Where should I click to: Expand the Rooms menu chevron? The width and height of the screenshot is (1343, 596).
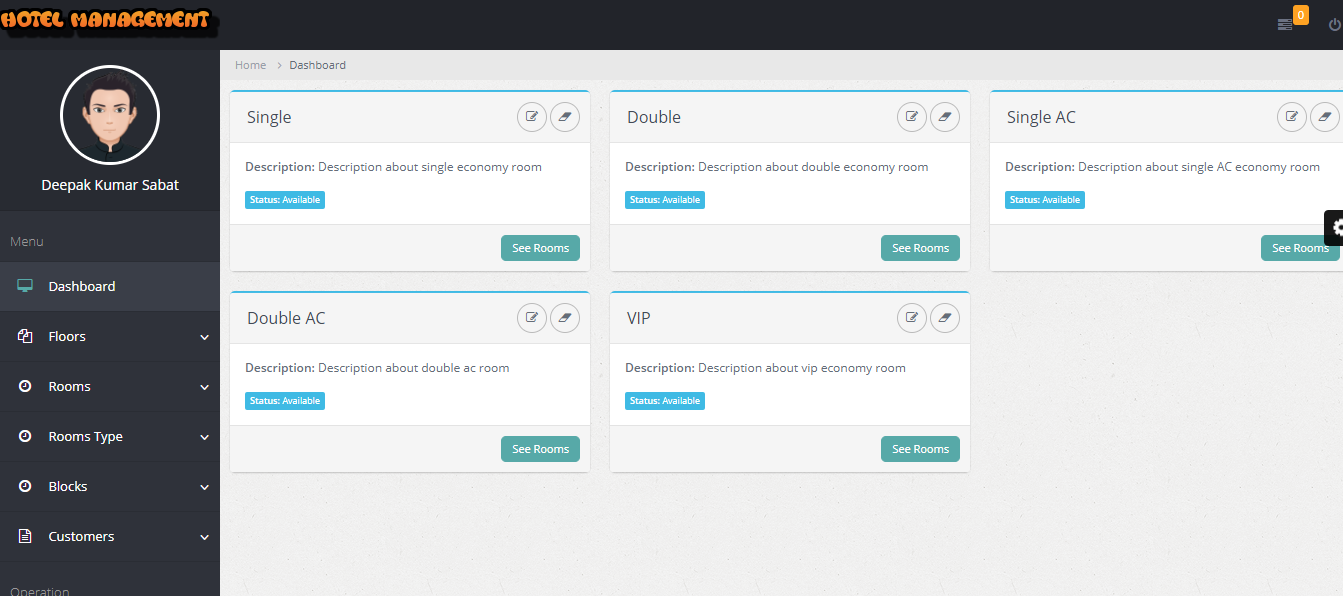[204, 387]
